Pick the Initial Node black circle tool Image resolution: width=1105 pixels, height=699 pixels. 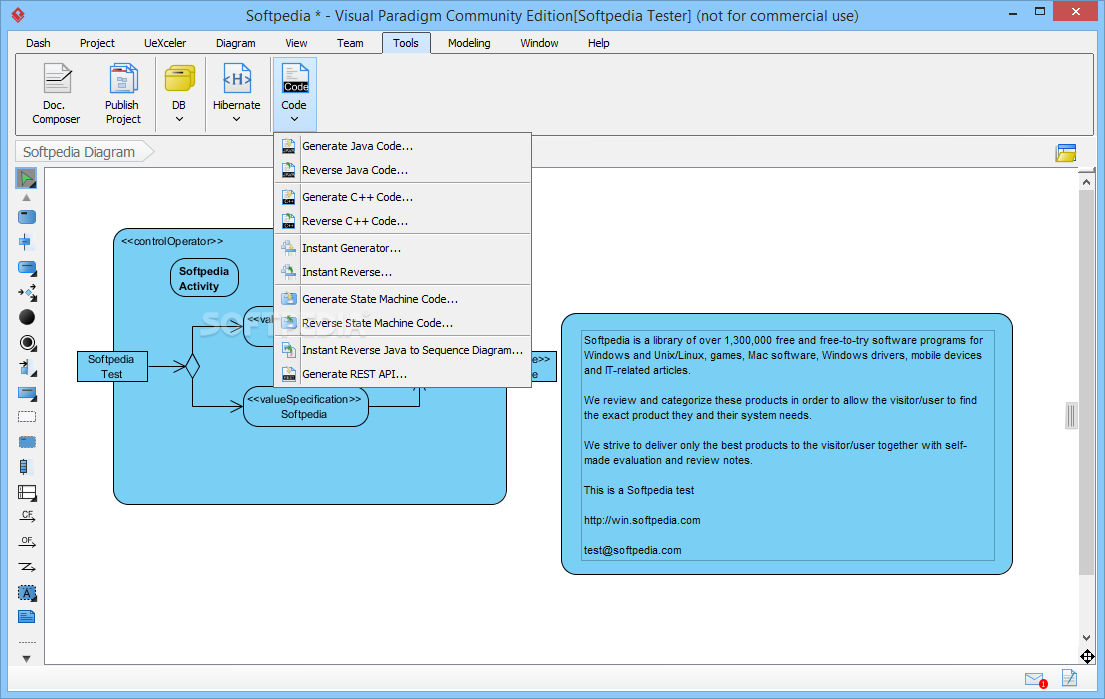coord(27,317)
